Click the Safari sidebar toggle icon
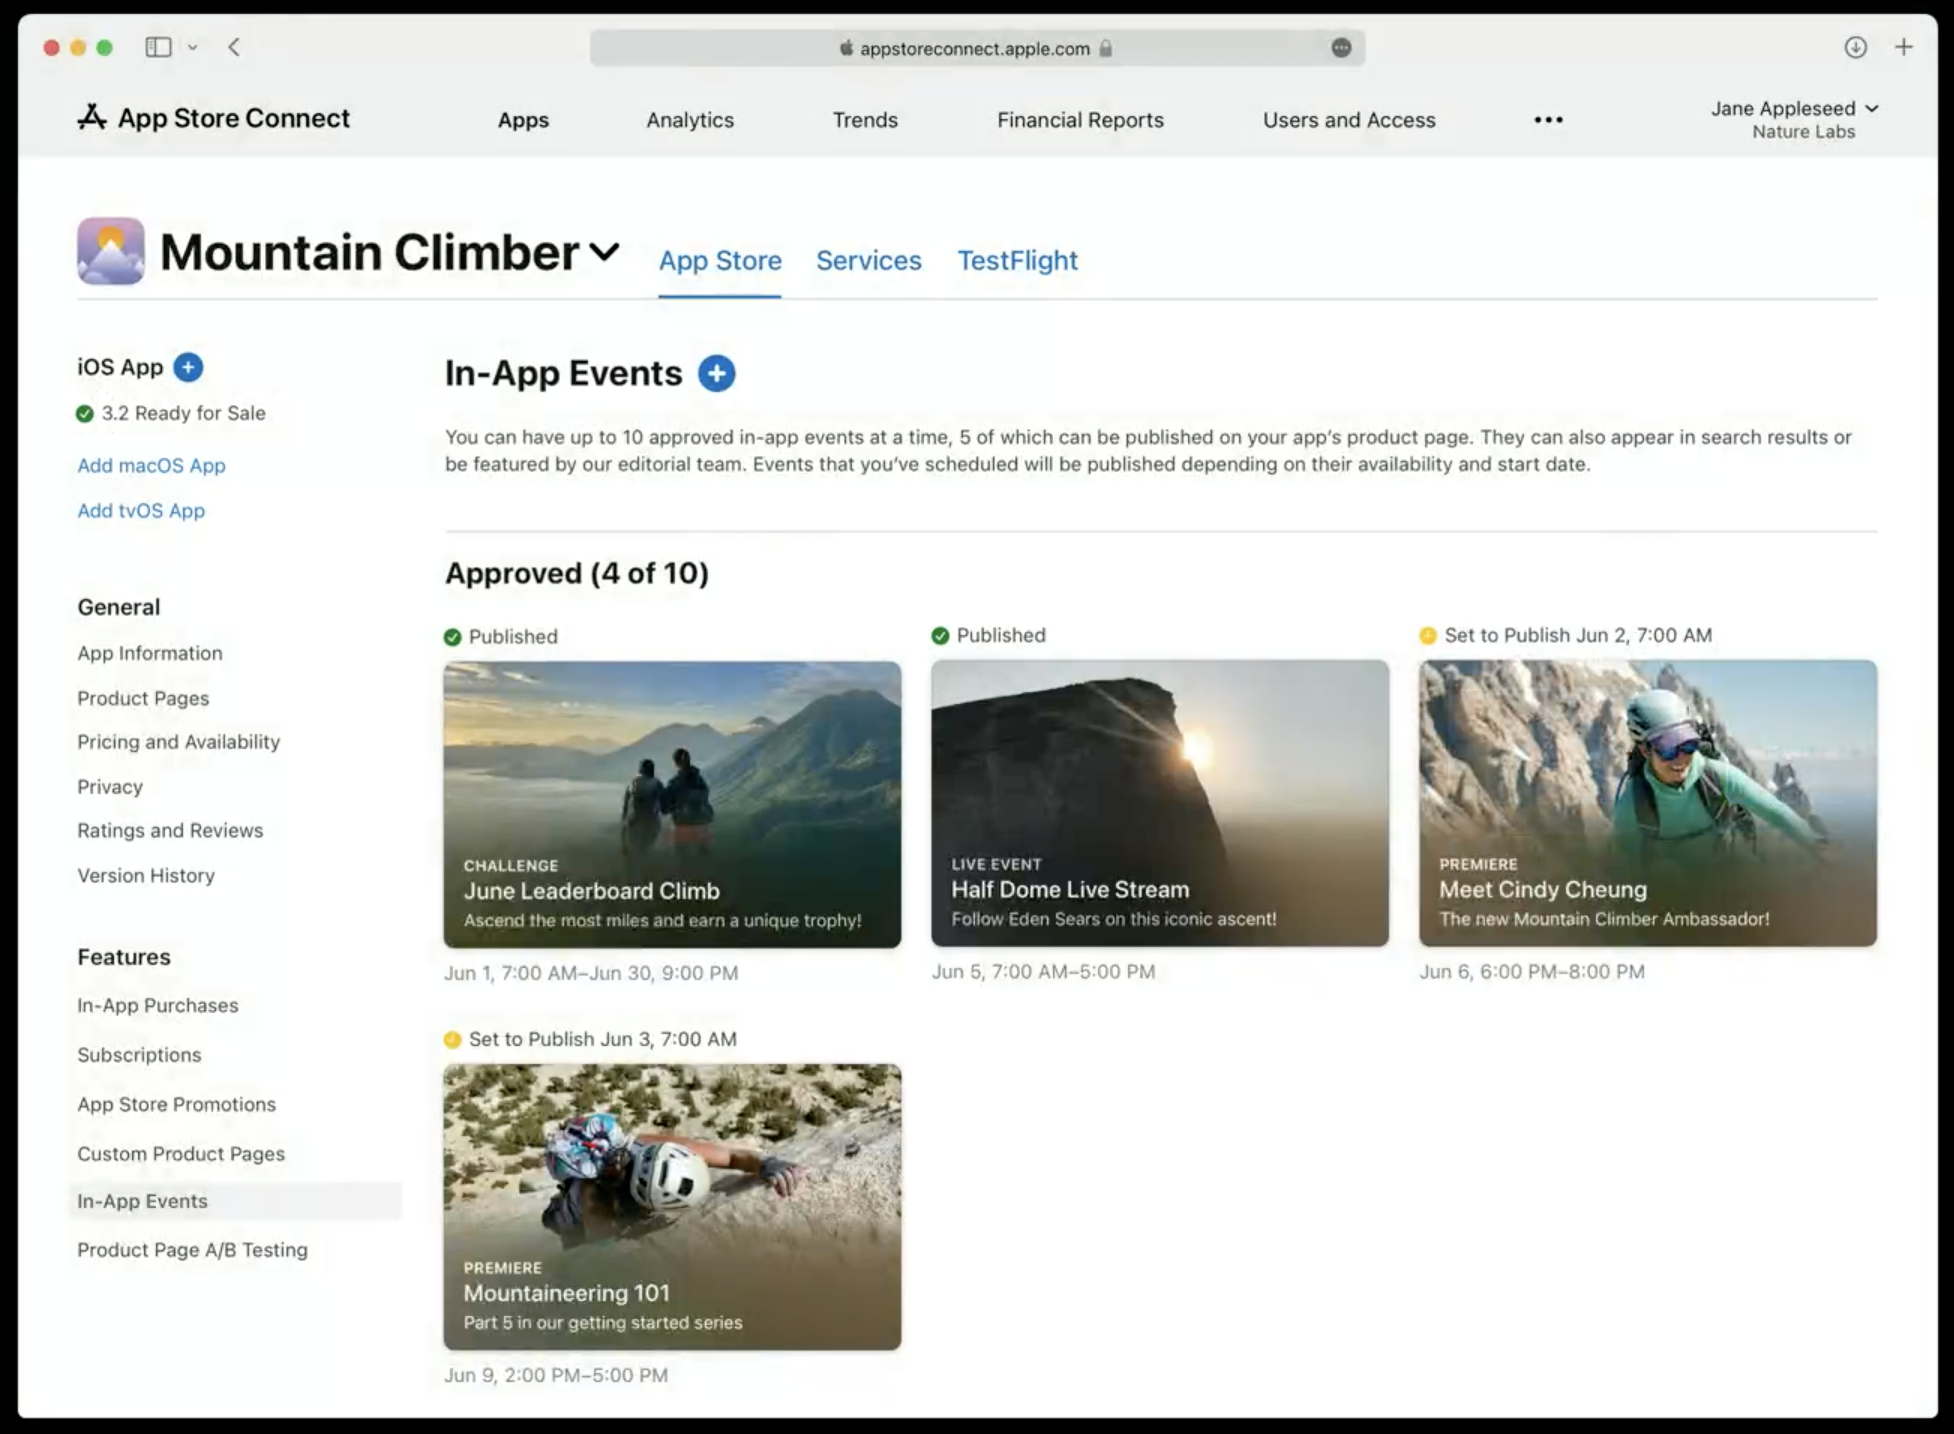This screenshot has width=1954, height=1434. (x=159, y=47)
